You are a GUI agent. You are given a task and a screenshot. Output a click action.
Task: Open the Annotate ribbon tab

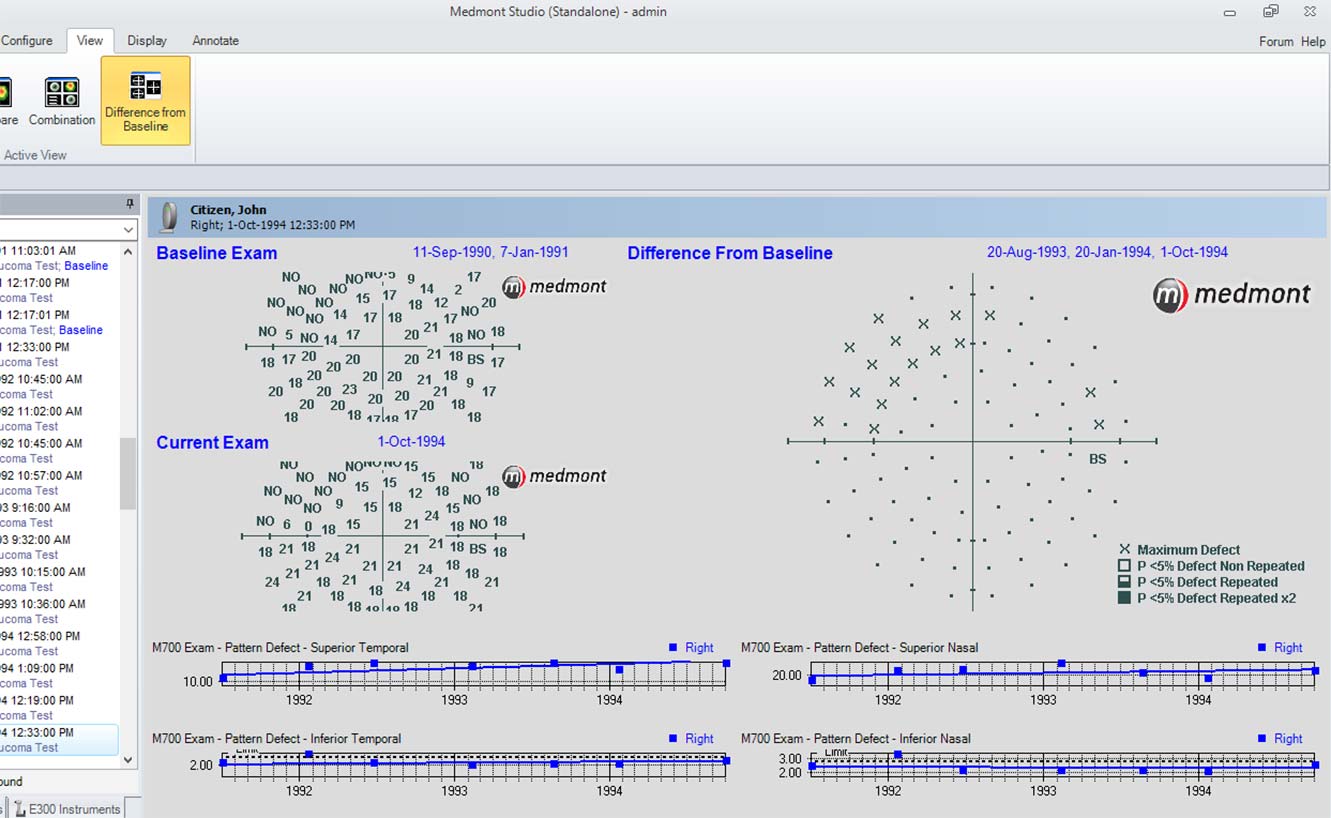click(x=215, y=41)
